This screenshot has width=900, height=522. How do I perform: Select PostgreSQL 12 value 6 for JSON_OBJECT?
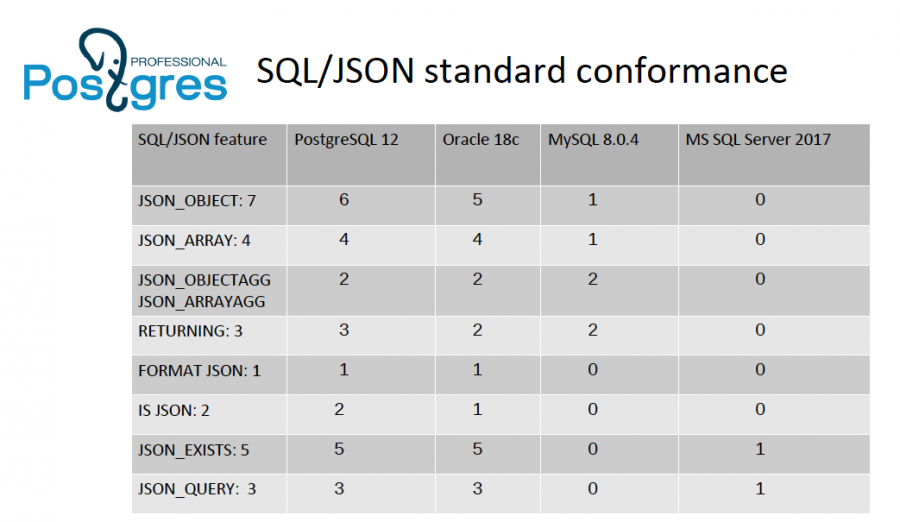pyautogui.click(x=344, y=200)
